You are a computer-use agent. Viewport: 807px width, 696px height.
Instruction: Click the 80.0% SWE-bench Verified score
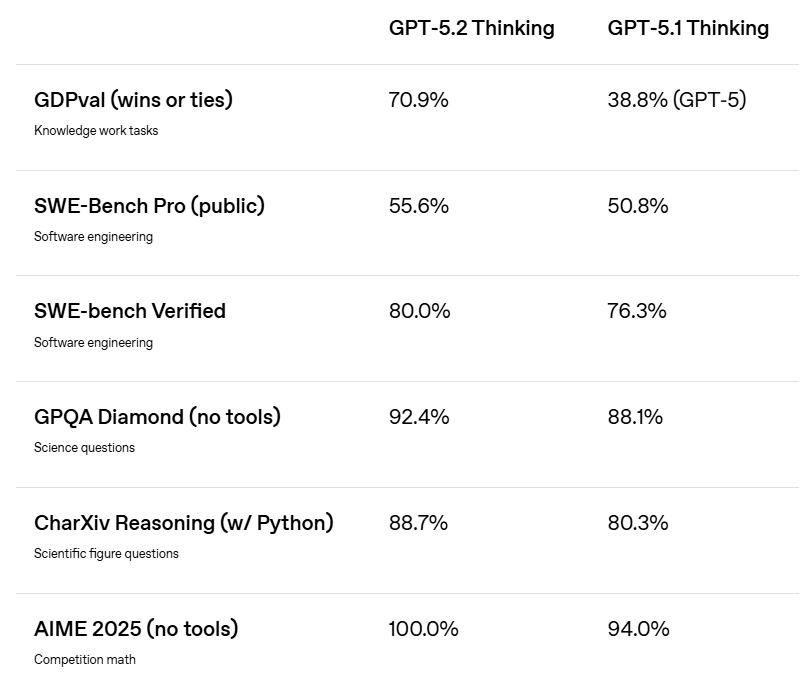coord(419,311)
